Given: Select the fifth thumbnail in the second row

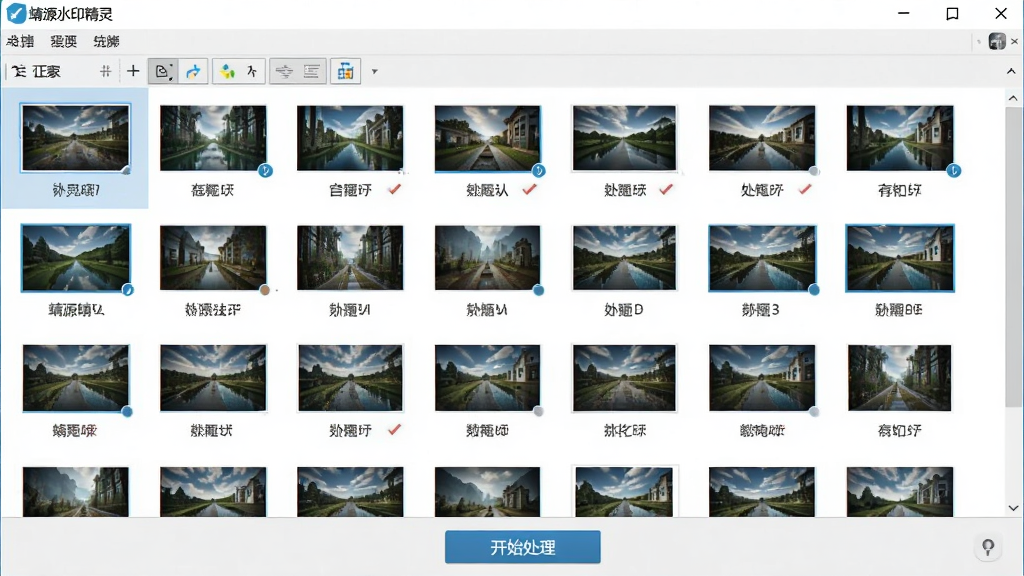Looking at the screenshot, I should point(624,258).
